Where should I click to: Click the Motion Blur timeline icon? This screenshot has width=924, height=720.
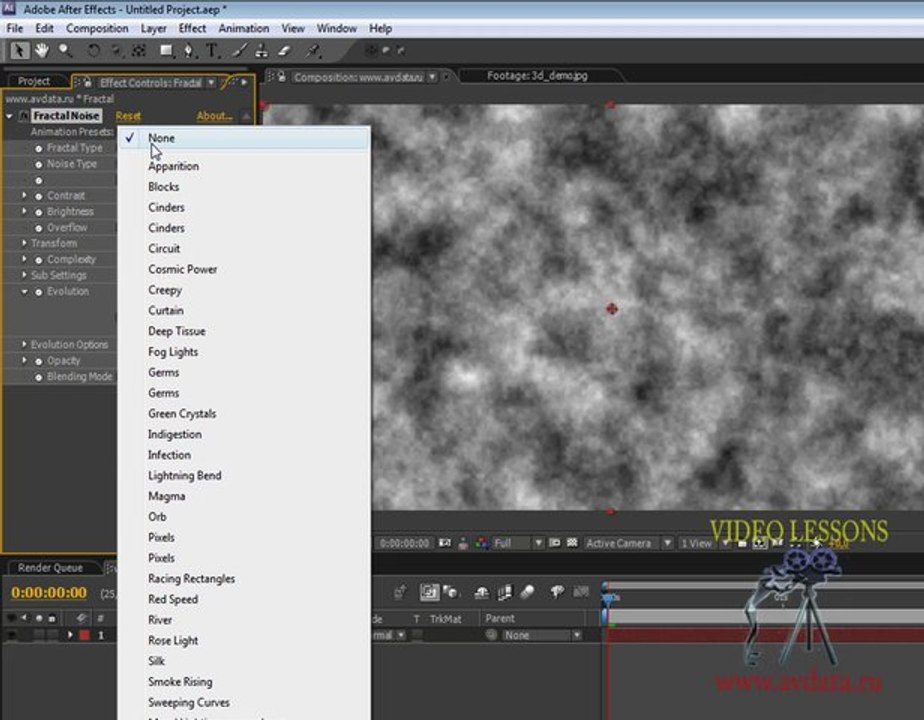point(527,592)
